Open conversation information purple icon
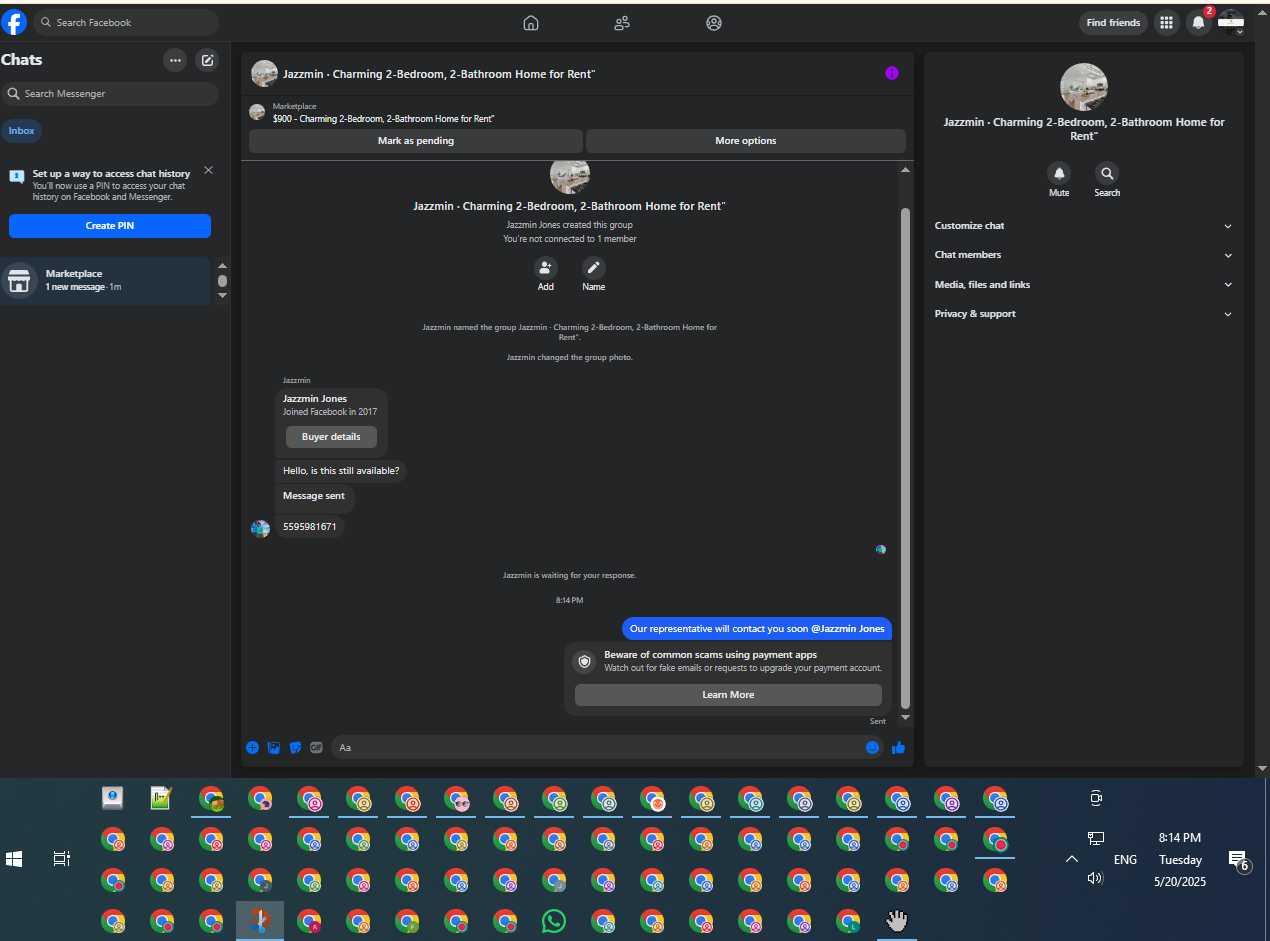This screenshot has width=1270, height=941. point(892,73)
